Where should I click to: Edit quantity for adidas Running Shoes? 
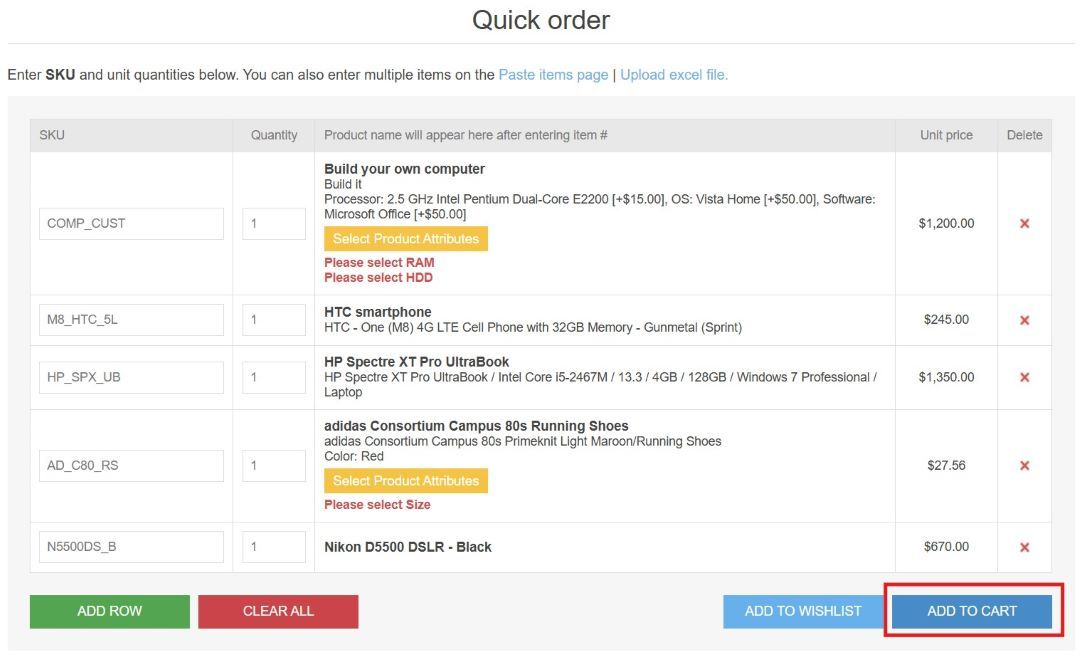(273, 466)
